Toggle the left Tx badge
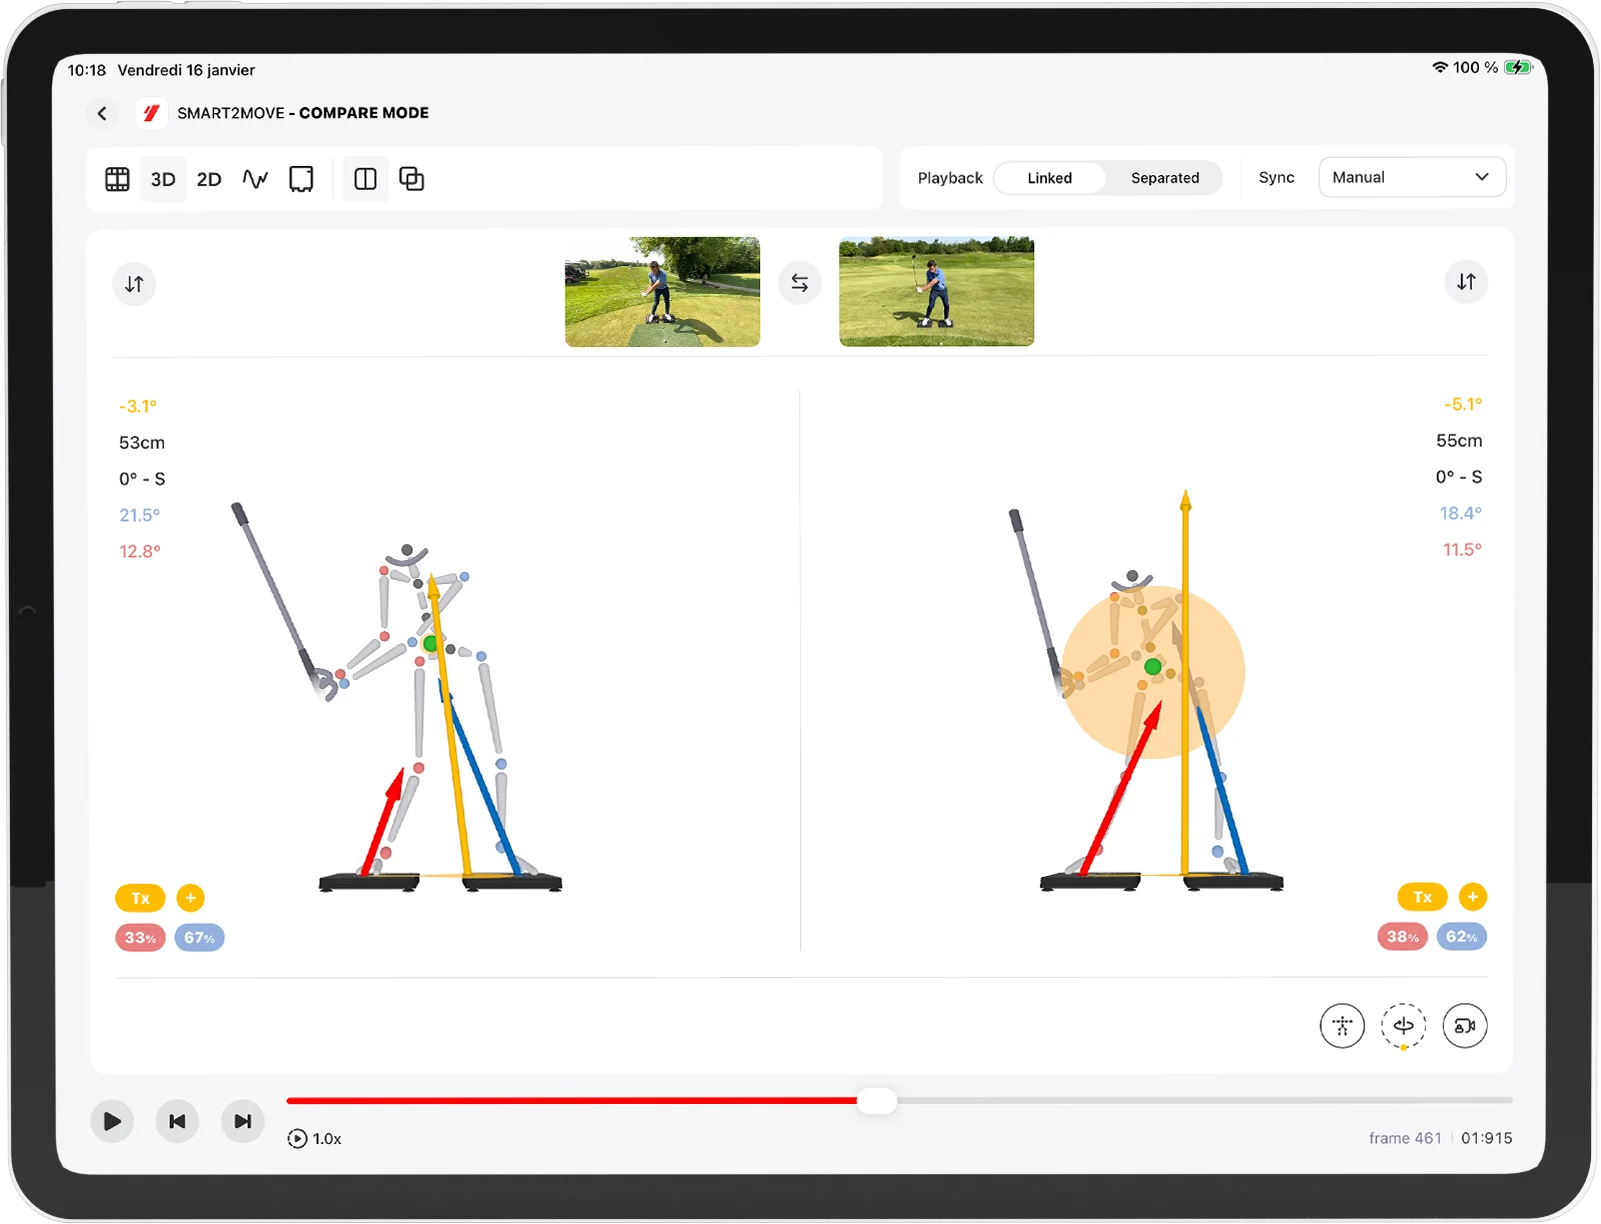This screenshot has width=1601, height=1224. (x=140, y=898)
